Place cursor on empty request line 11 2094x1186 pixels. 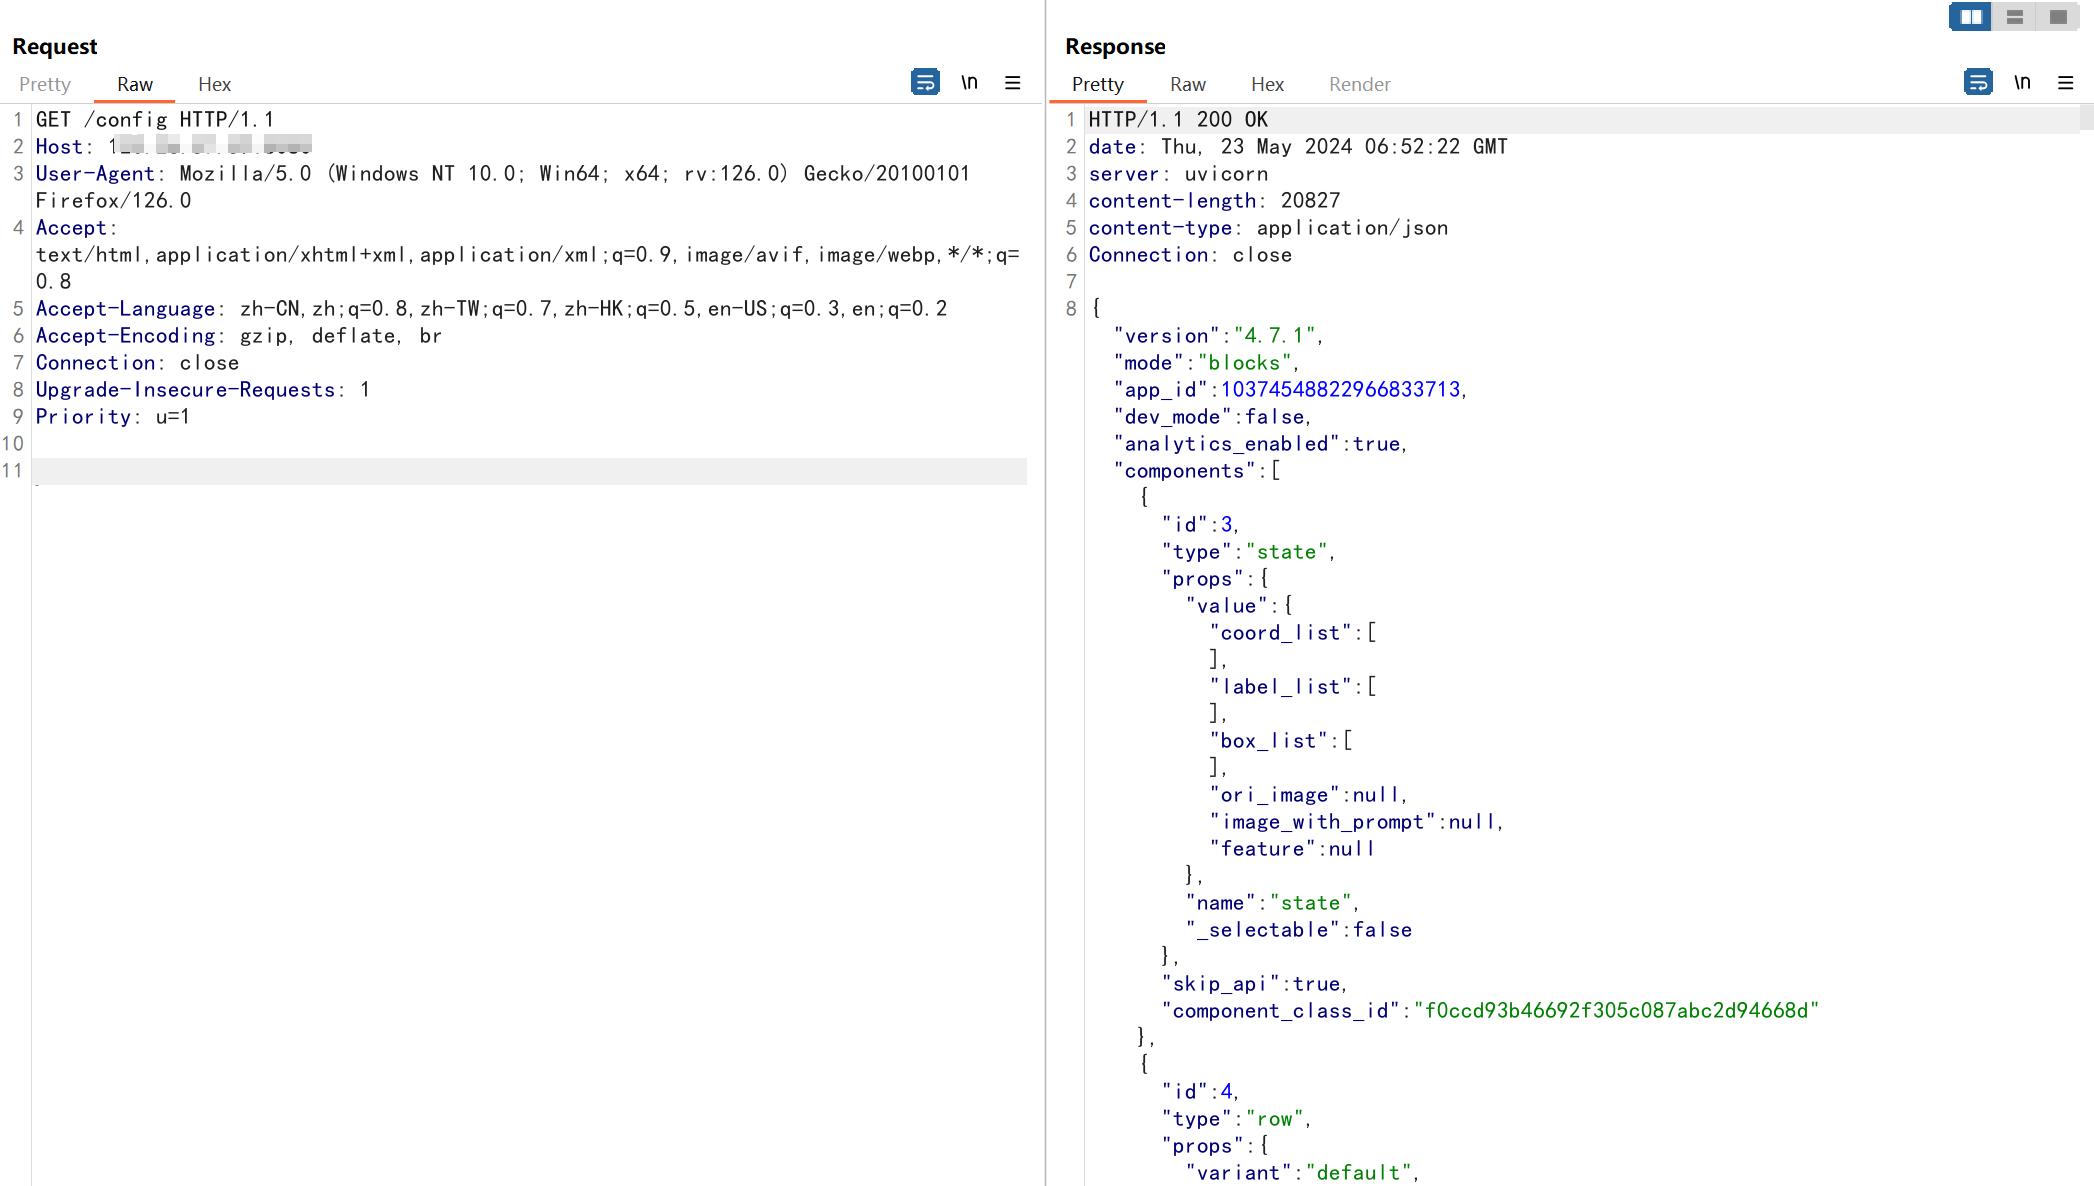tap(530, 471)
